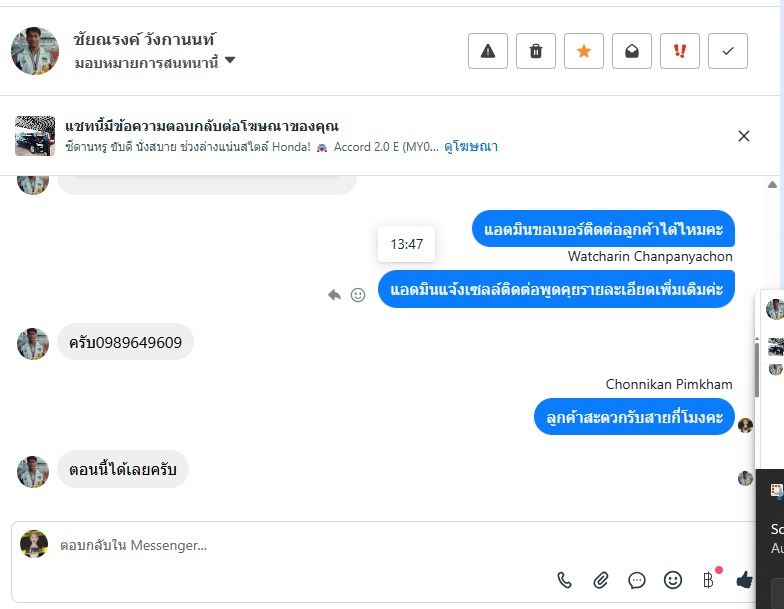Click the spam warning triangle icon
Viewport: 784px width, 609px height.
click(488, 51)
